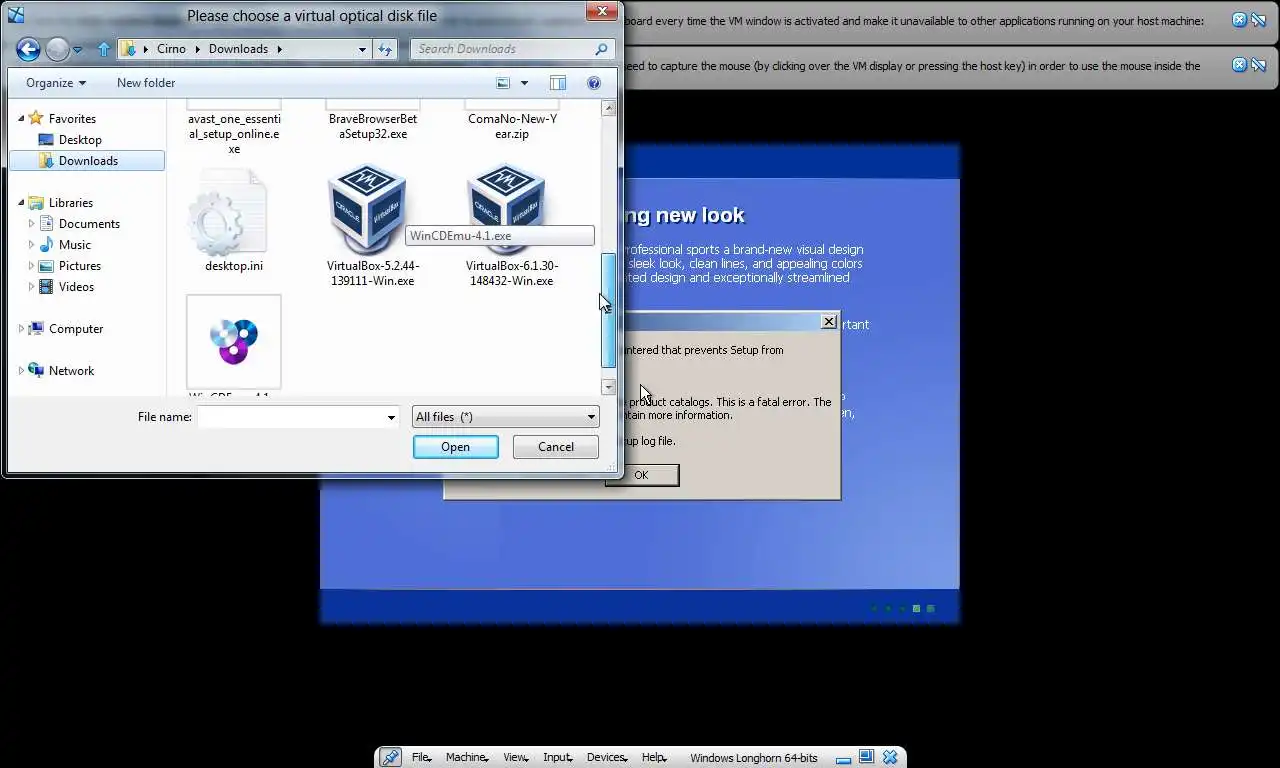Dismiss the keyboard capture notification

coord(1240,20)
